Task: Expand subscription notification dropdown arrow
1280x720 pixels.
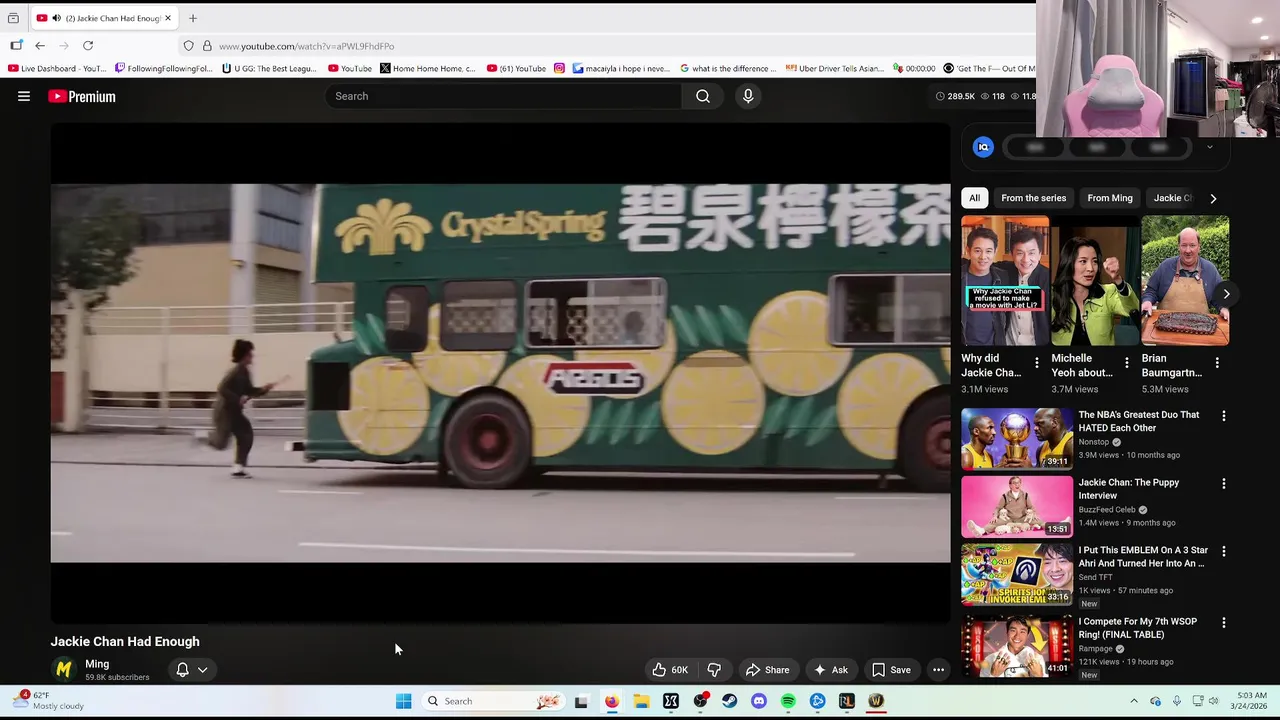Action: click(203, 670)
